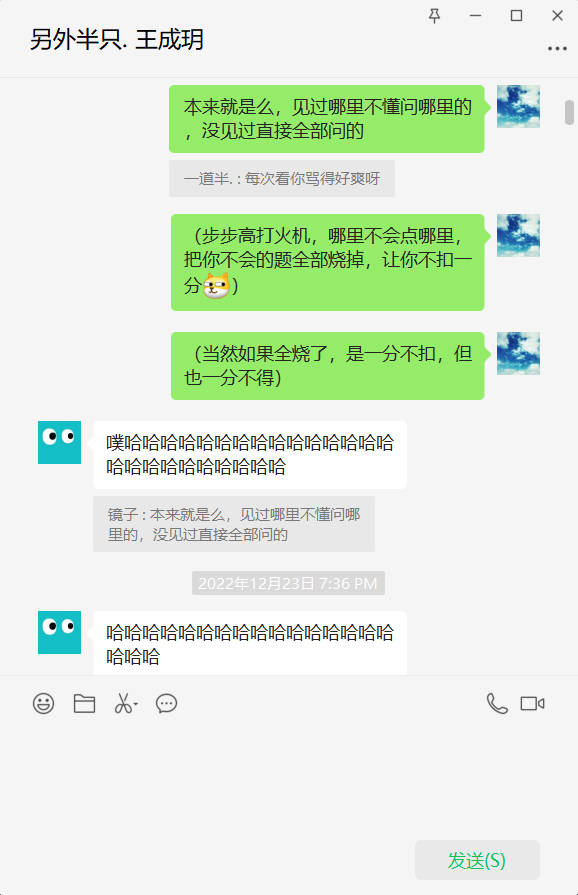Click the quoted reply from 一道半
Screen dimensions: 578x895
282,179
